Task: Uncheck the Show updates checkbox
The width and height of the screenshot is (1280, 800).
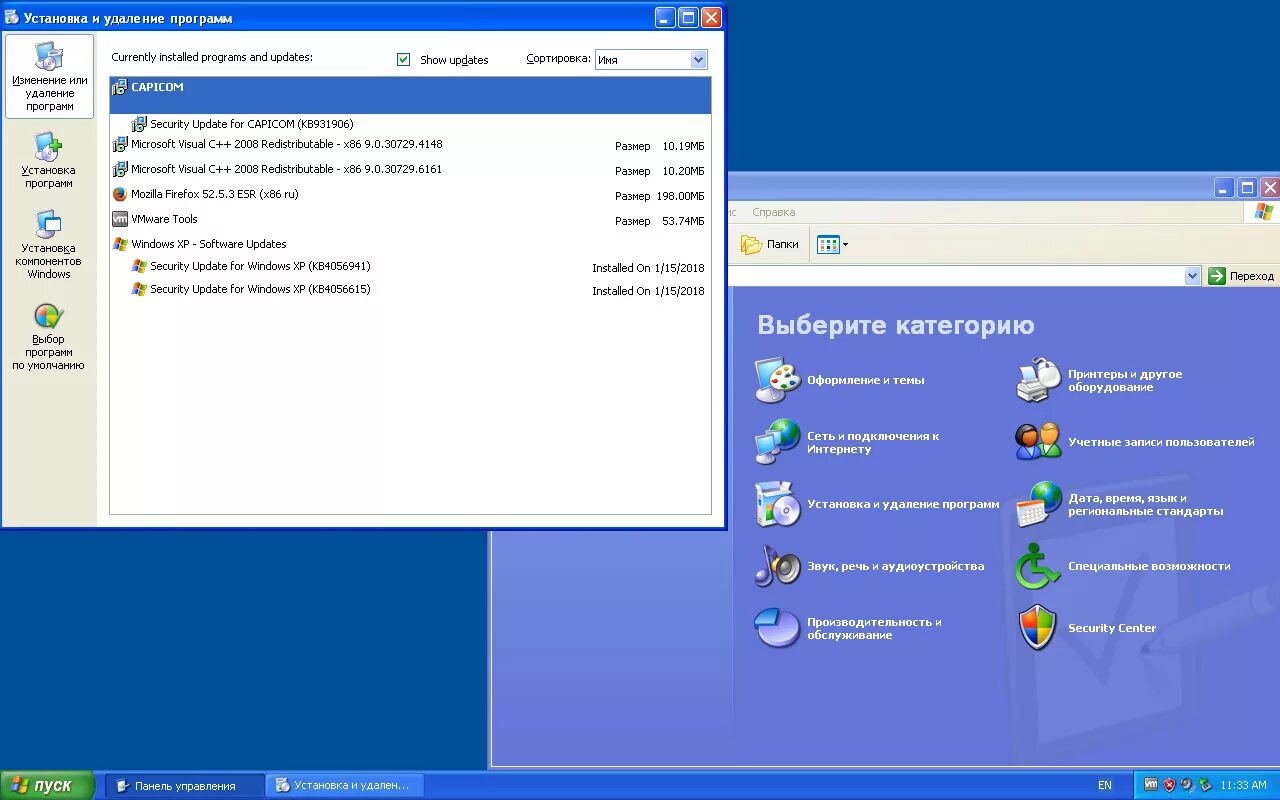Action: point(403,59)
